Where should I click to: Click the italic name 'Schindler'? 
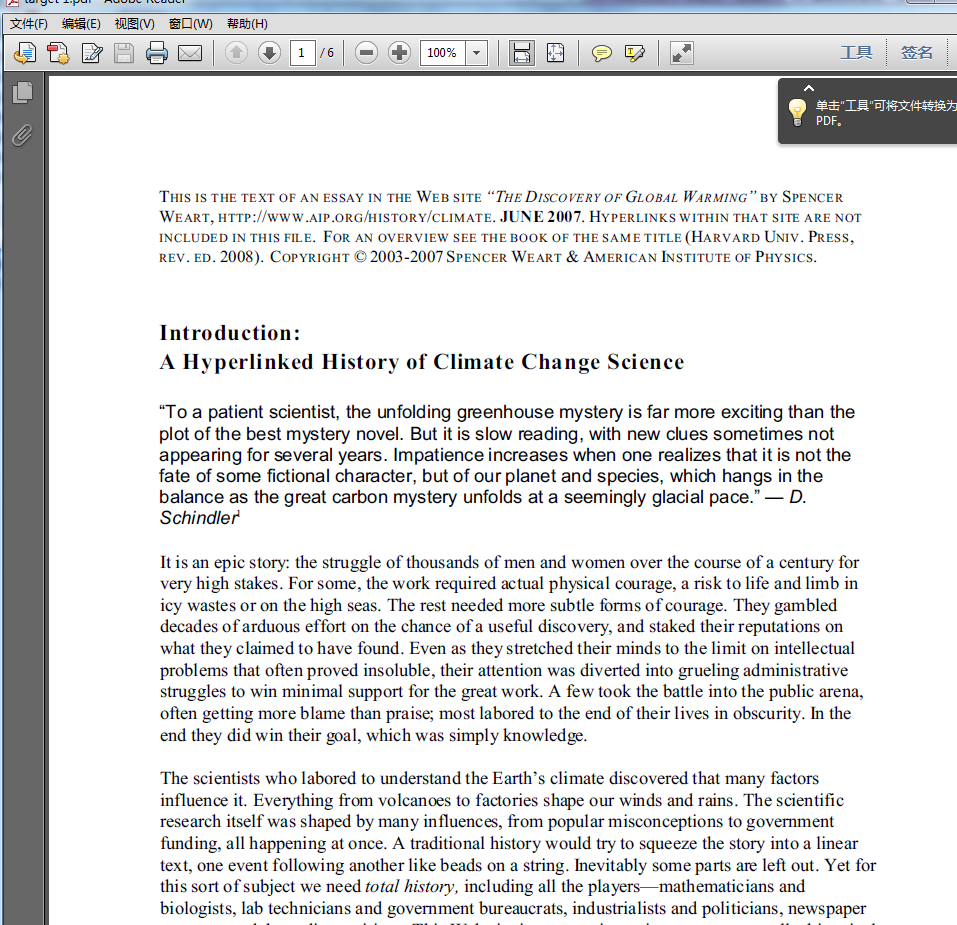[198, 518]
